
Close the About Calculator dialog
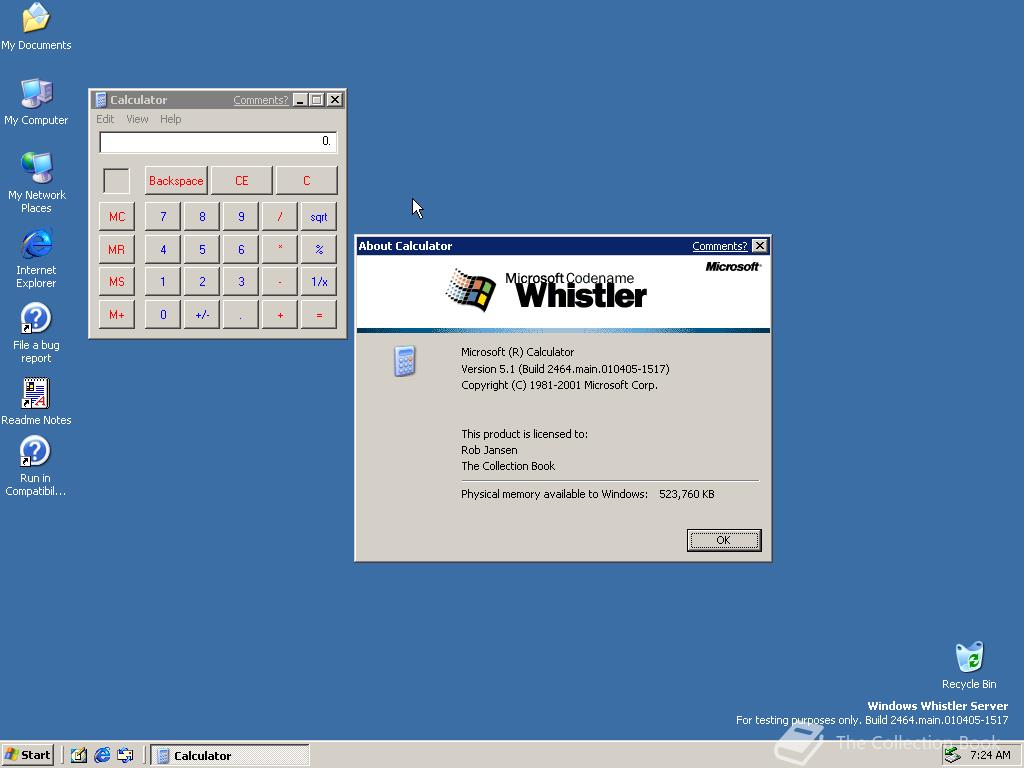(759, 246)
